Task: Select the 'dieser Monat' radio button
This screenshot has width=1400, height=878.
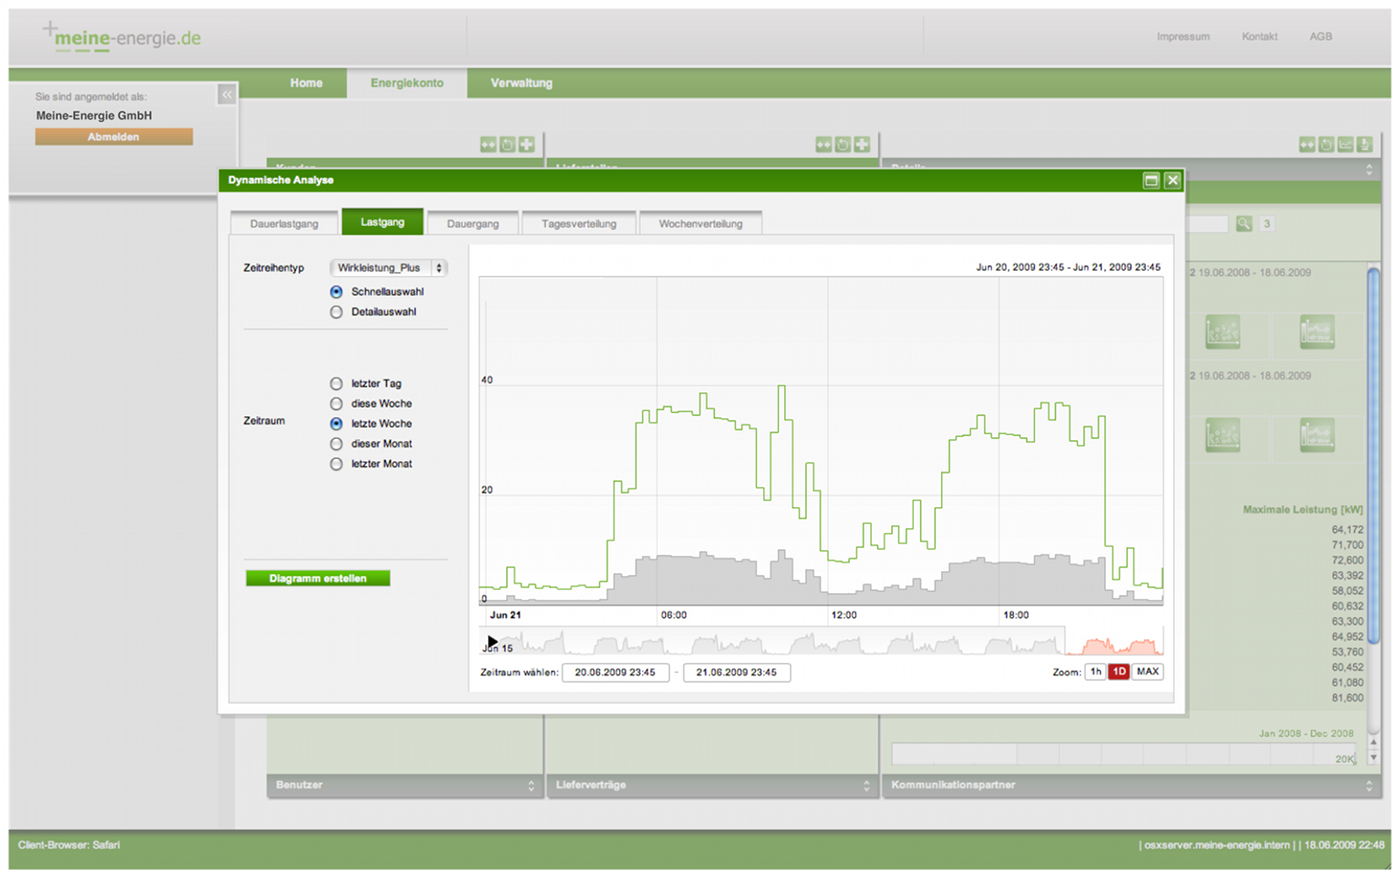Action: point(336,444)
